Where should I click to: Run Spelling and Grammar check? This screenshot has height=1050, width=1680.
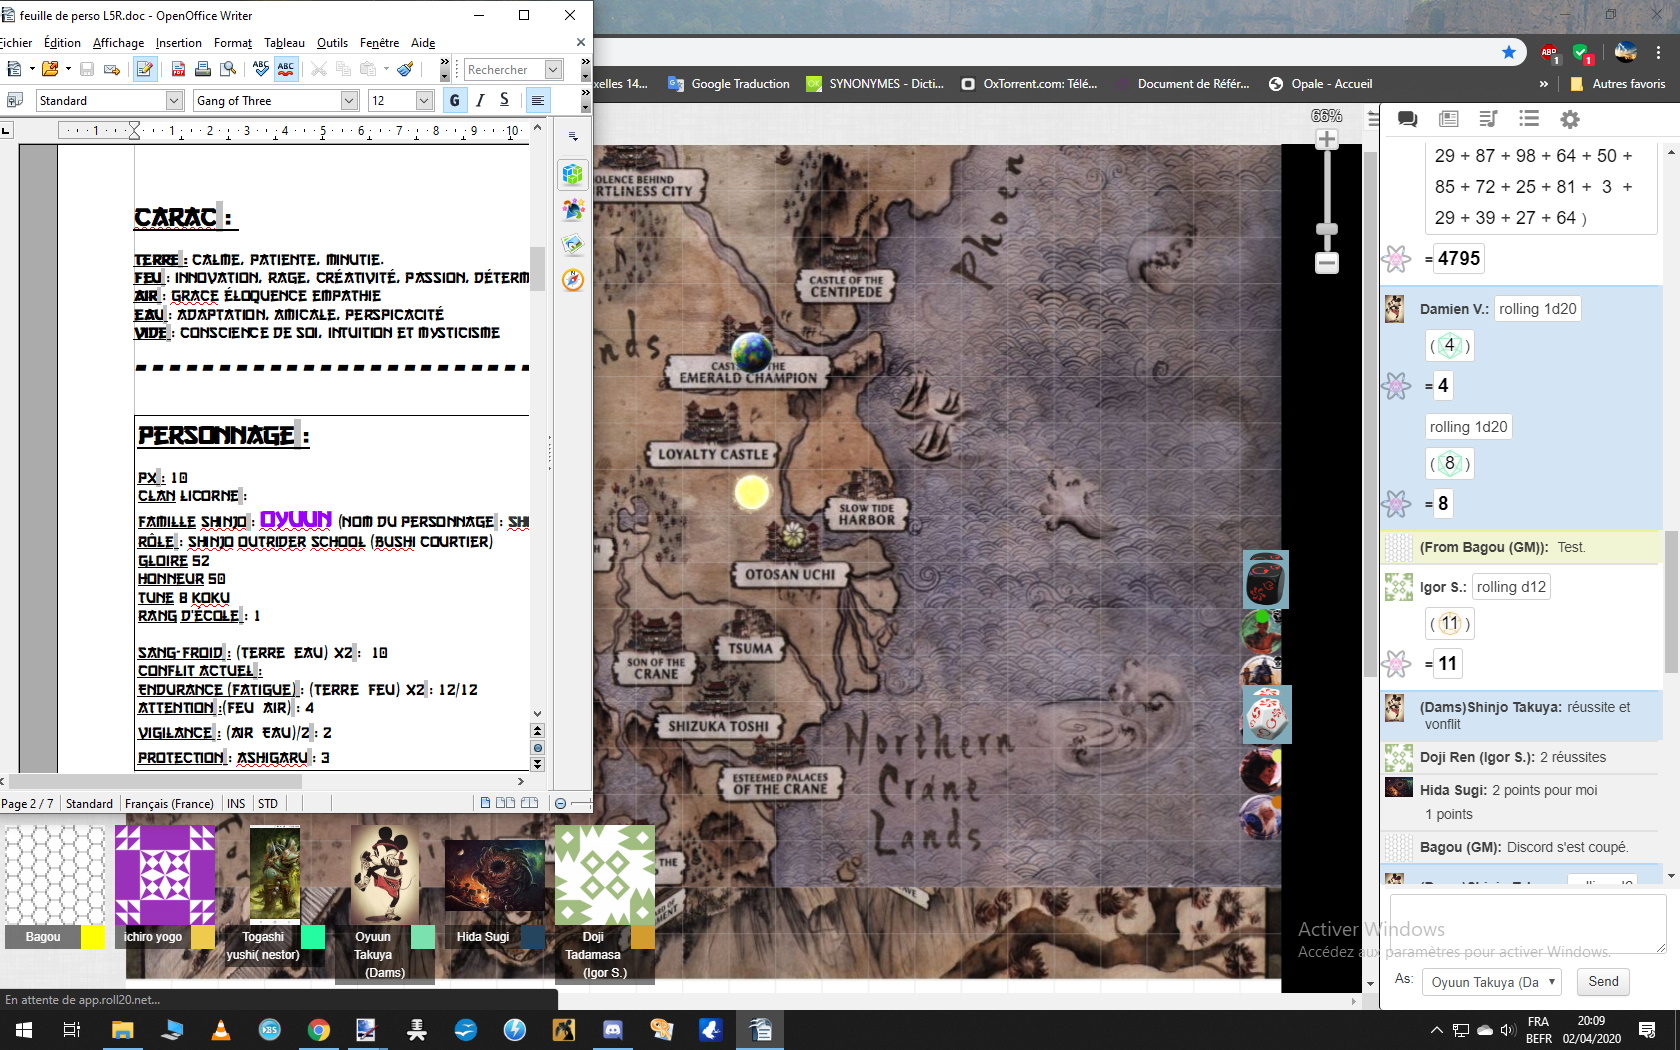[261, 69]
